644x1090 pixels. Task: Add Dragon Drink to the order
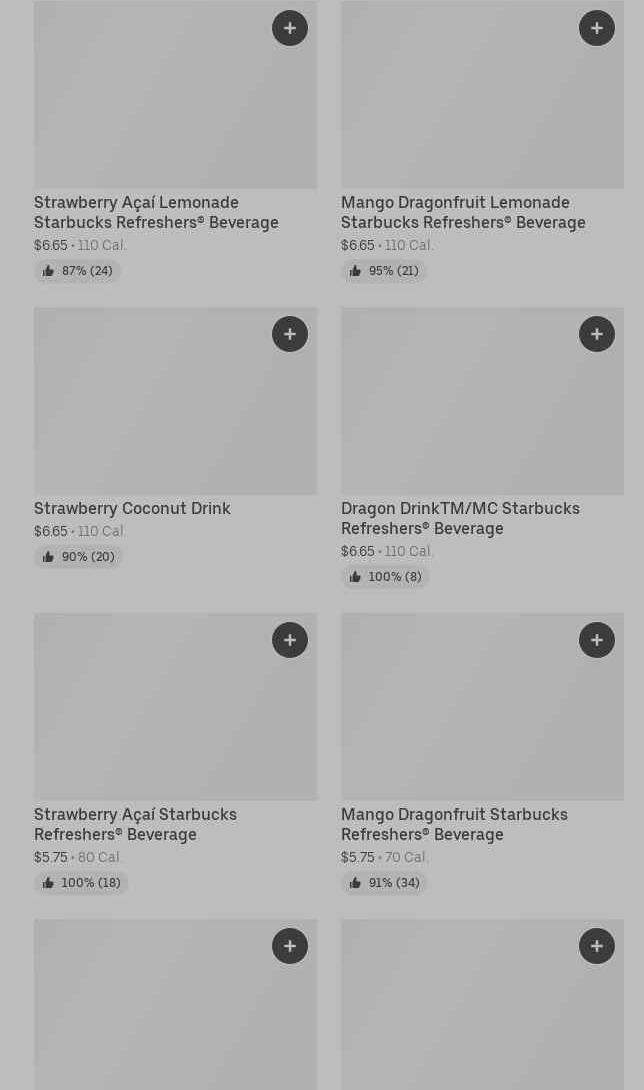(597, 334)
